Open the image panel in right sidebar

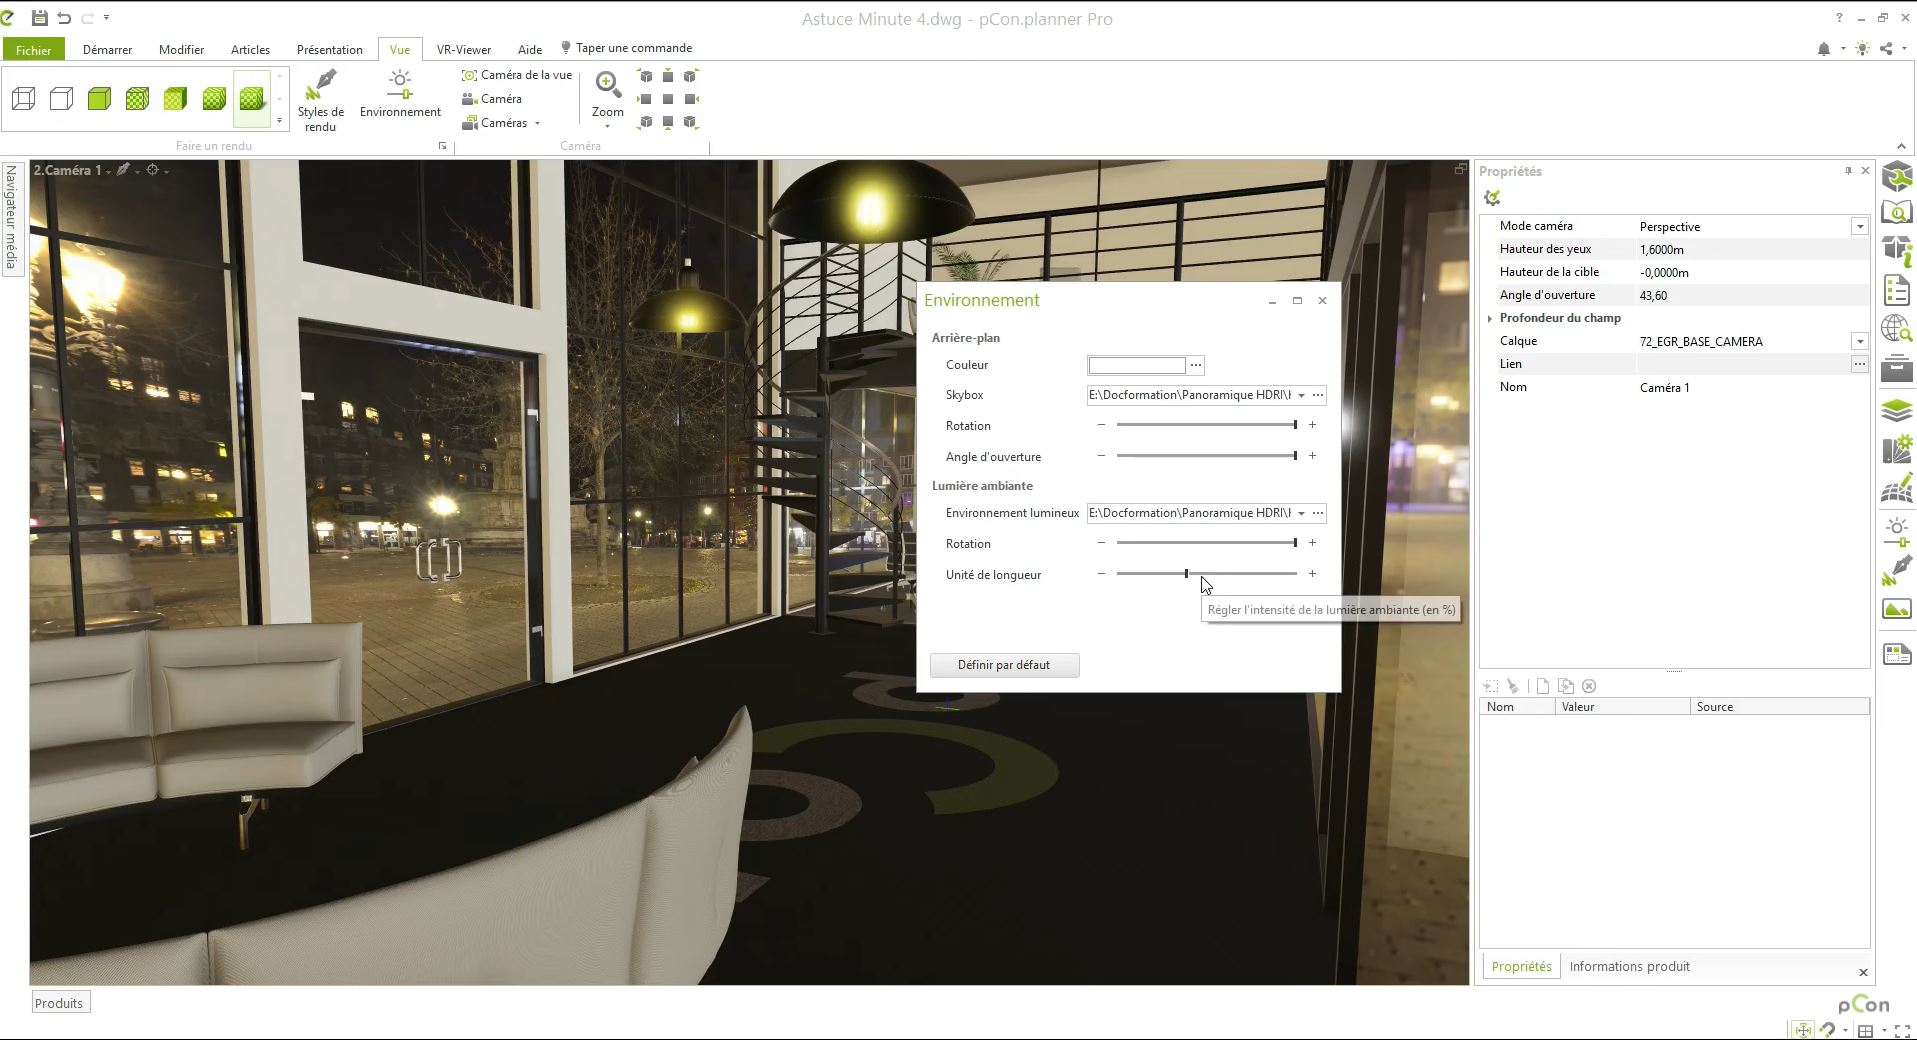[1897, 609]
